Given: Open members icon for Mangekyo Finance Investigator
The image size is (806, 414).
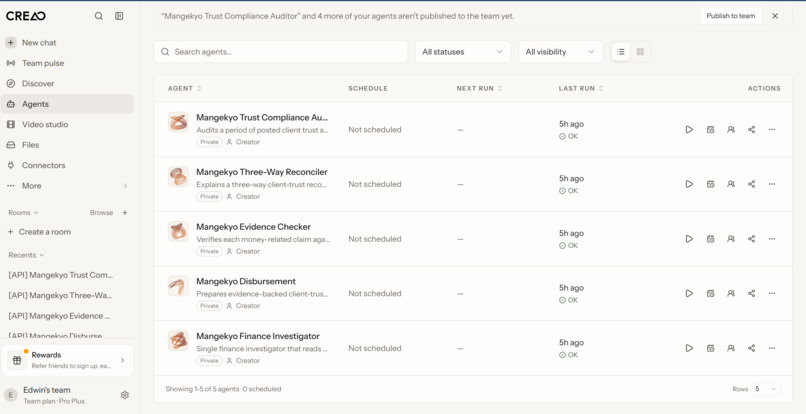Looking at the screenshot, I should pos(731,348).
